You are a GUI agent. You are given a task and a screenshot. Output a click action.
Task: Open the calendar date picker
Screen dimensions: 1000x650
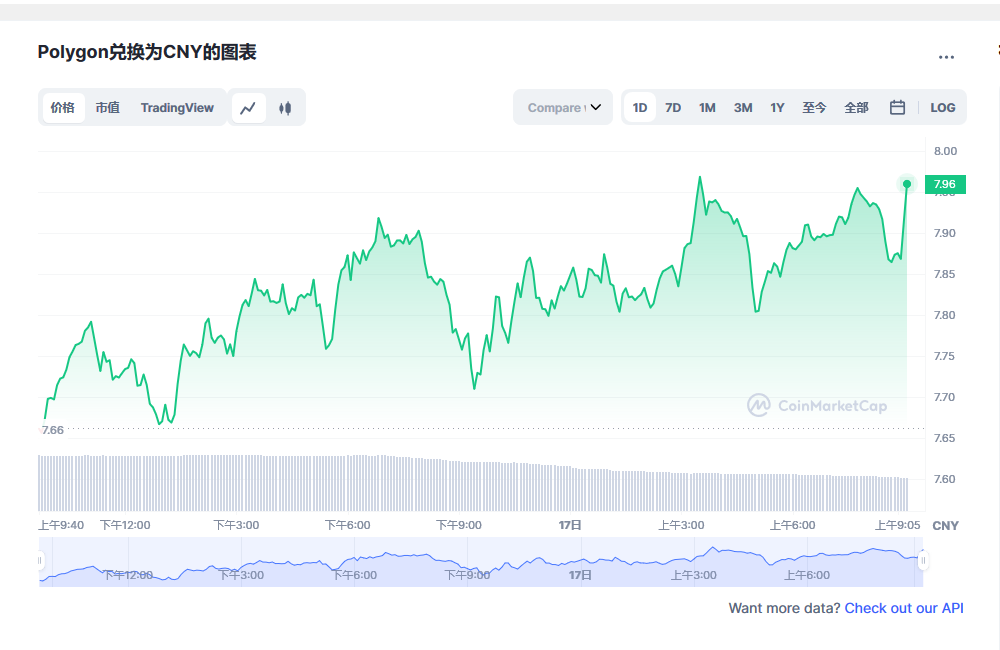pyautogui.click(x=897, y=108)
